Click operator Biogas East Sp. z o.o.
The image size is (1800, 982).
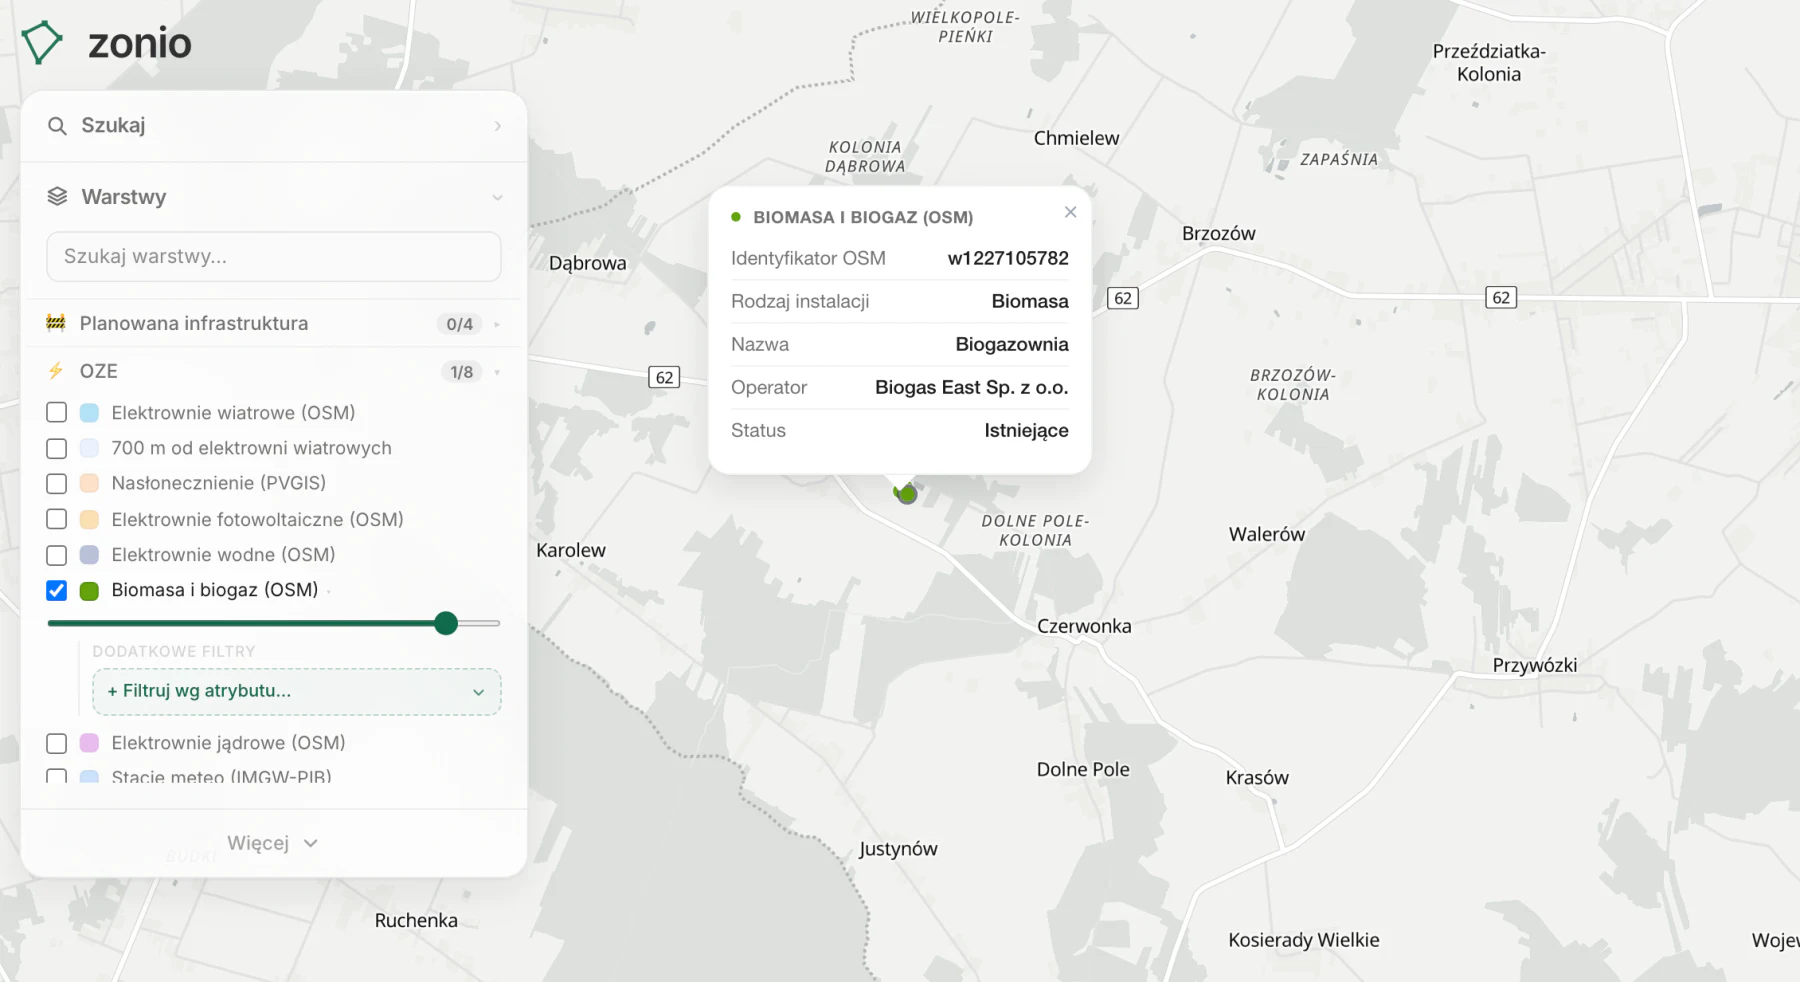971,387
